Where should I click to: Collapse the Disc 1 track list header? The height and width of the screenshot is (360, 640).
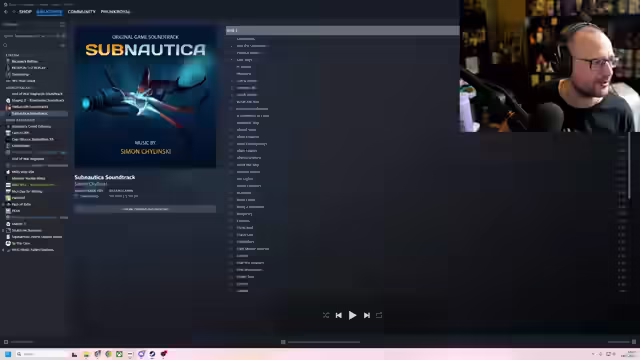point(342,30)
